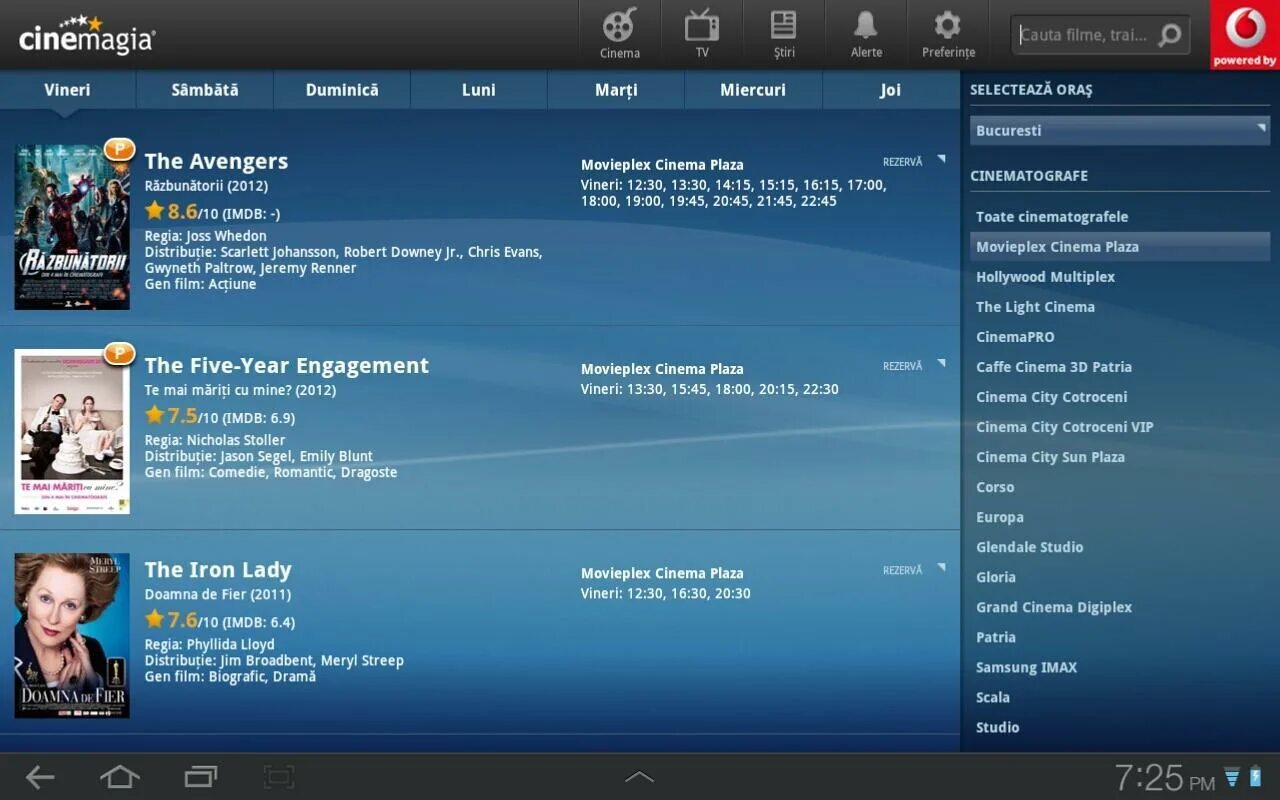Tap the 7:25 PM clock
This screenshot has width=1280, height=800.
point(1164,777)
